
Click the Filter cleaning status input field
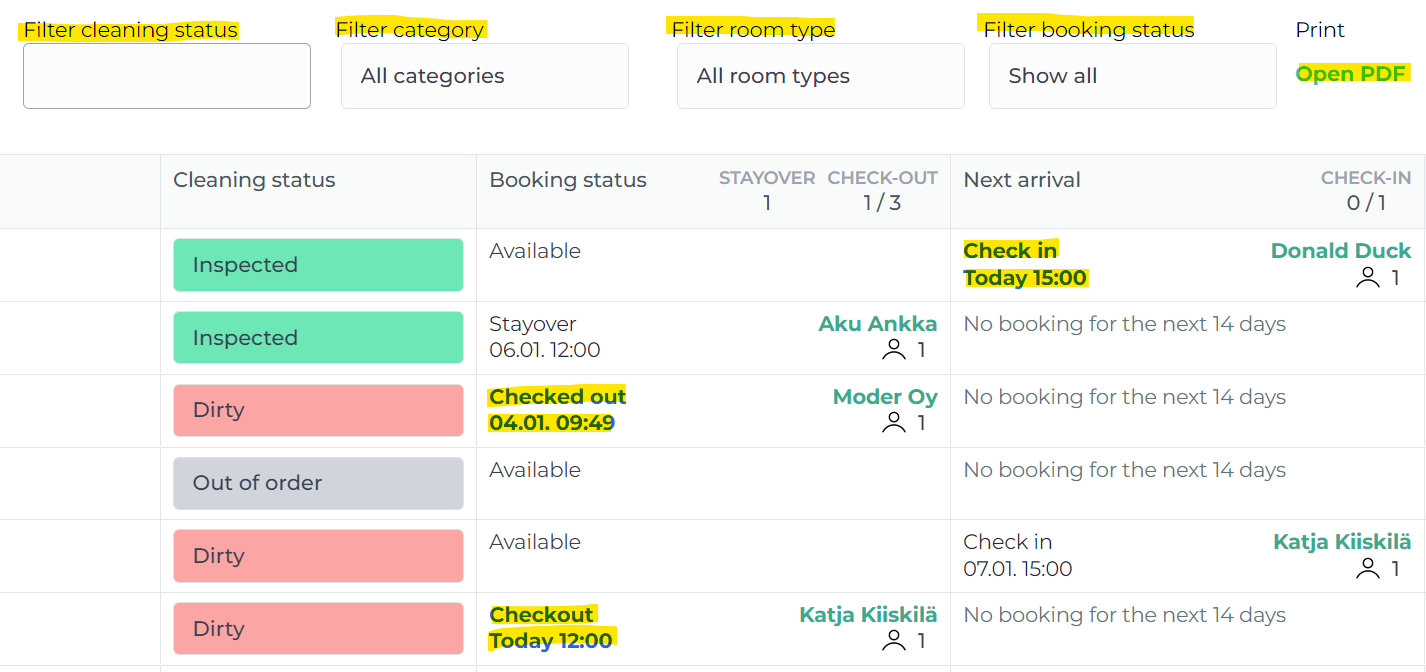167,76
